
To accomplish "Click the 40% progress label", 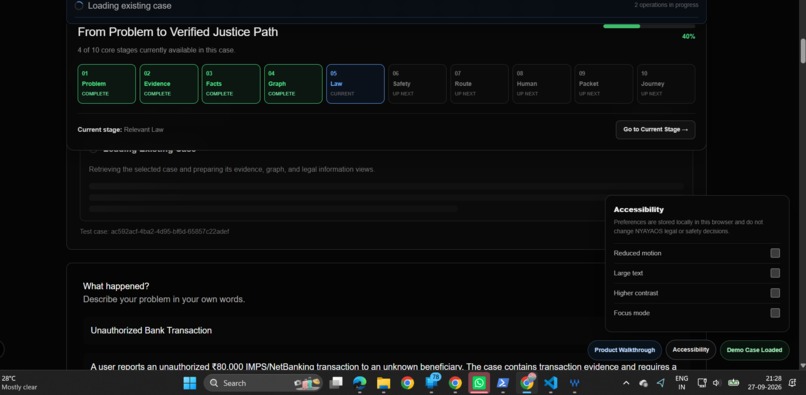I will click(688, 37).
